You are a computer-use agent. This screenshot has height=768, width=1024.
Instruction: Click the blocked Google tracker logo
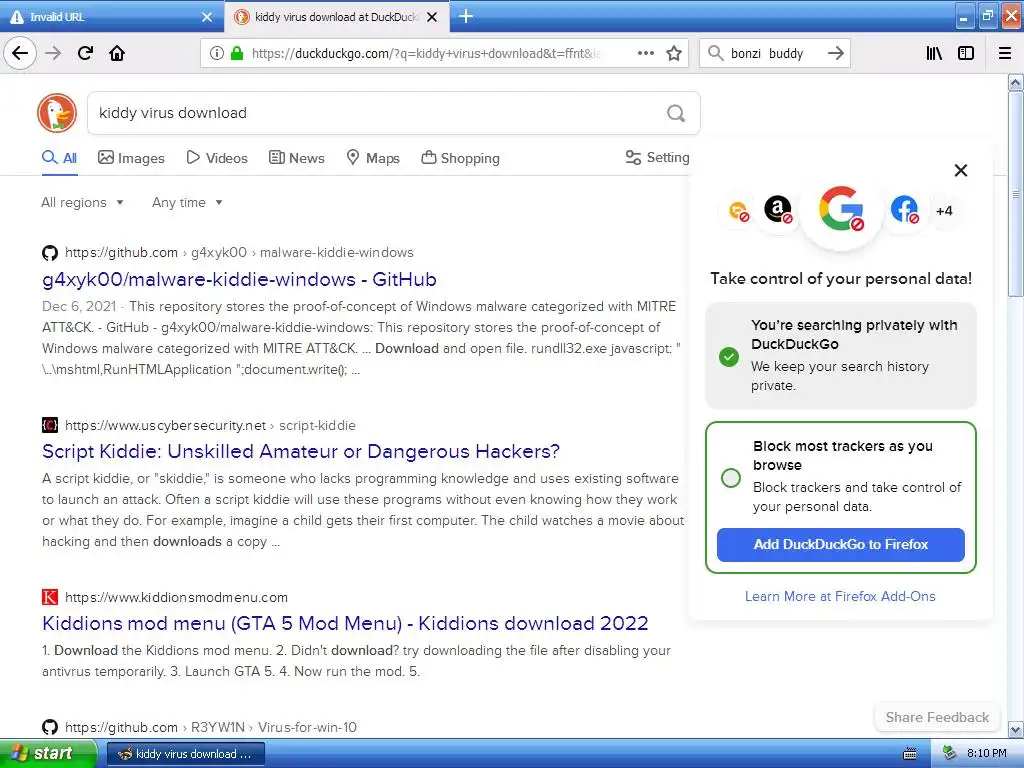coord(841,209)
